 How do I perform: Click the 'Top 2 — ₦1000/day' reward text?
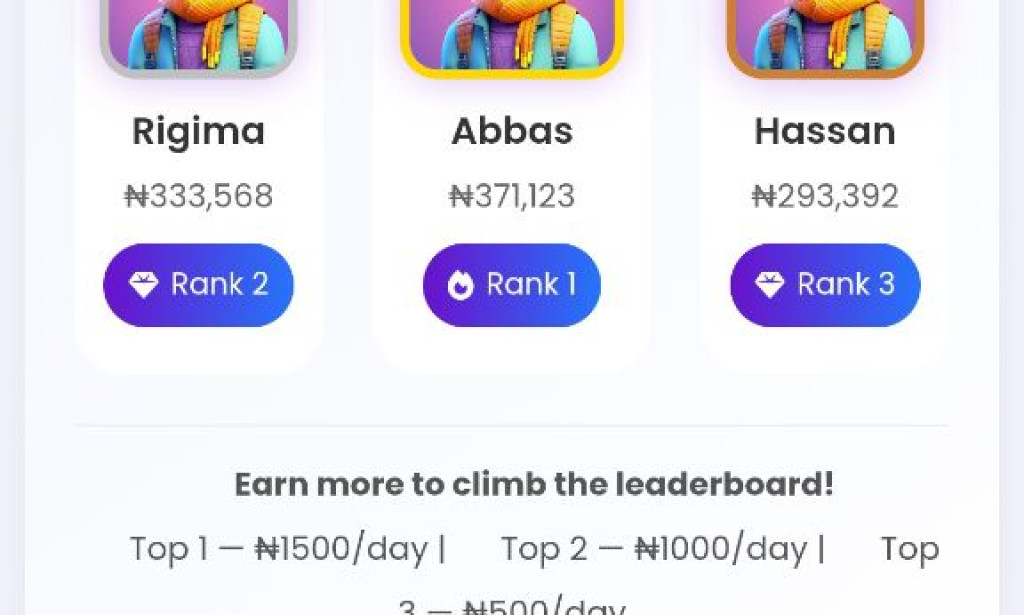tap(660, 548)
